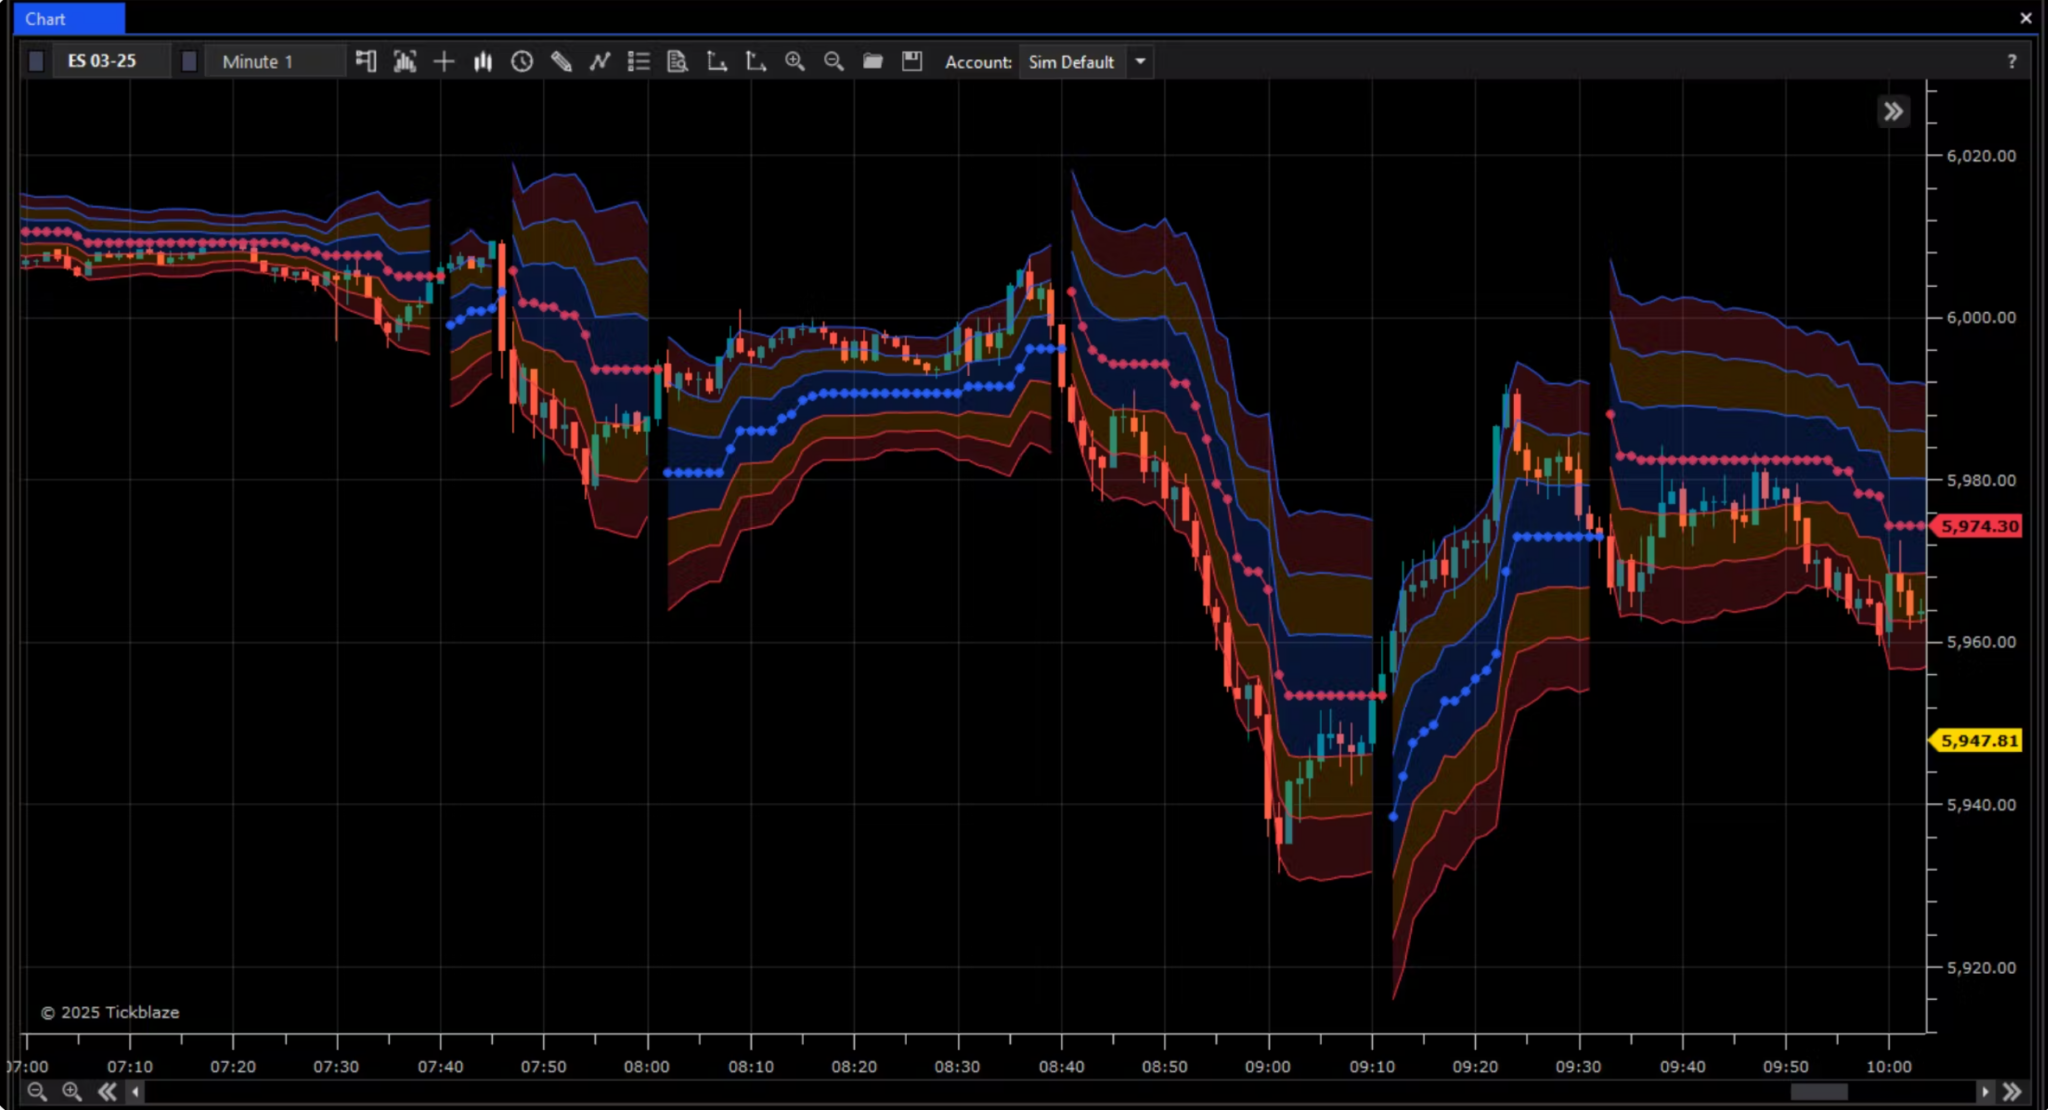Zoom in using the magnifier plus icon
The height and width of the screenshot is (1110, 2048).
coord(795,62)
